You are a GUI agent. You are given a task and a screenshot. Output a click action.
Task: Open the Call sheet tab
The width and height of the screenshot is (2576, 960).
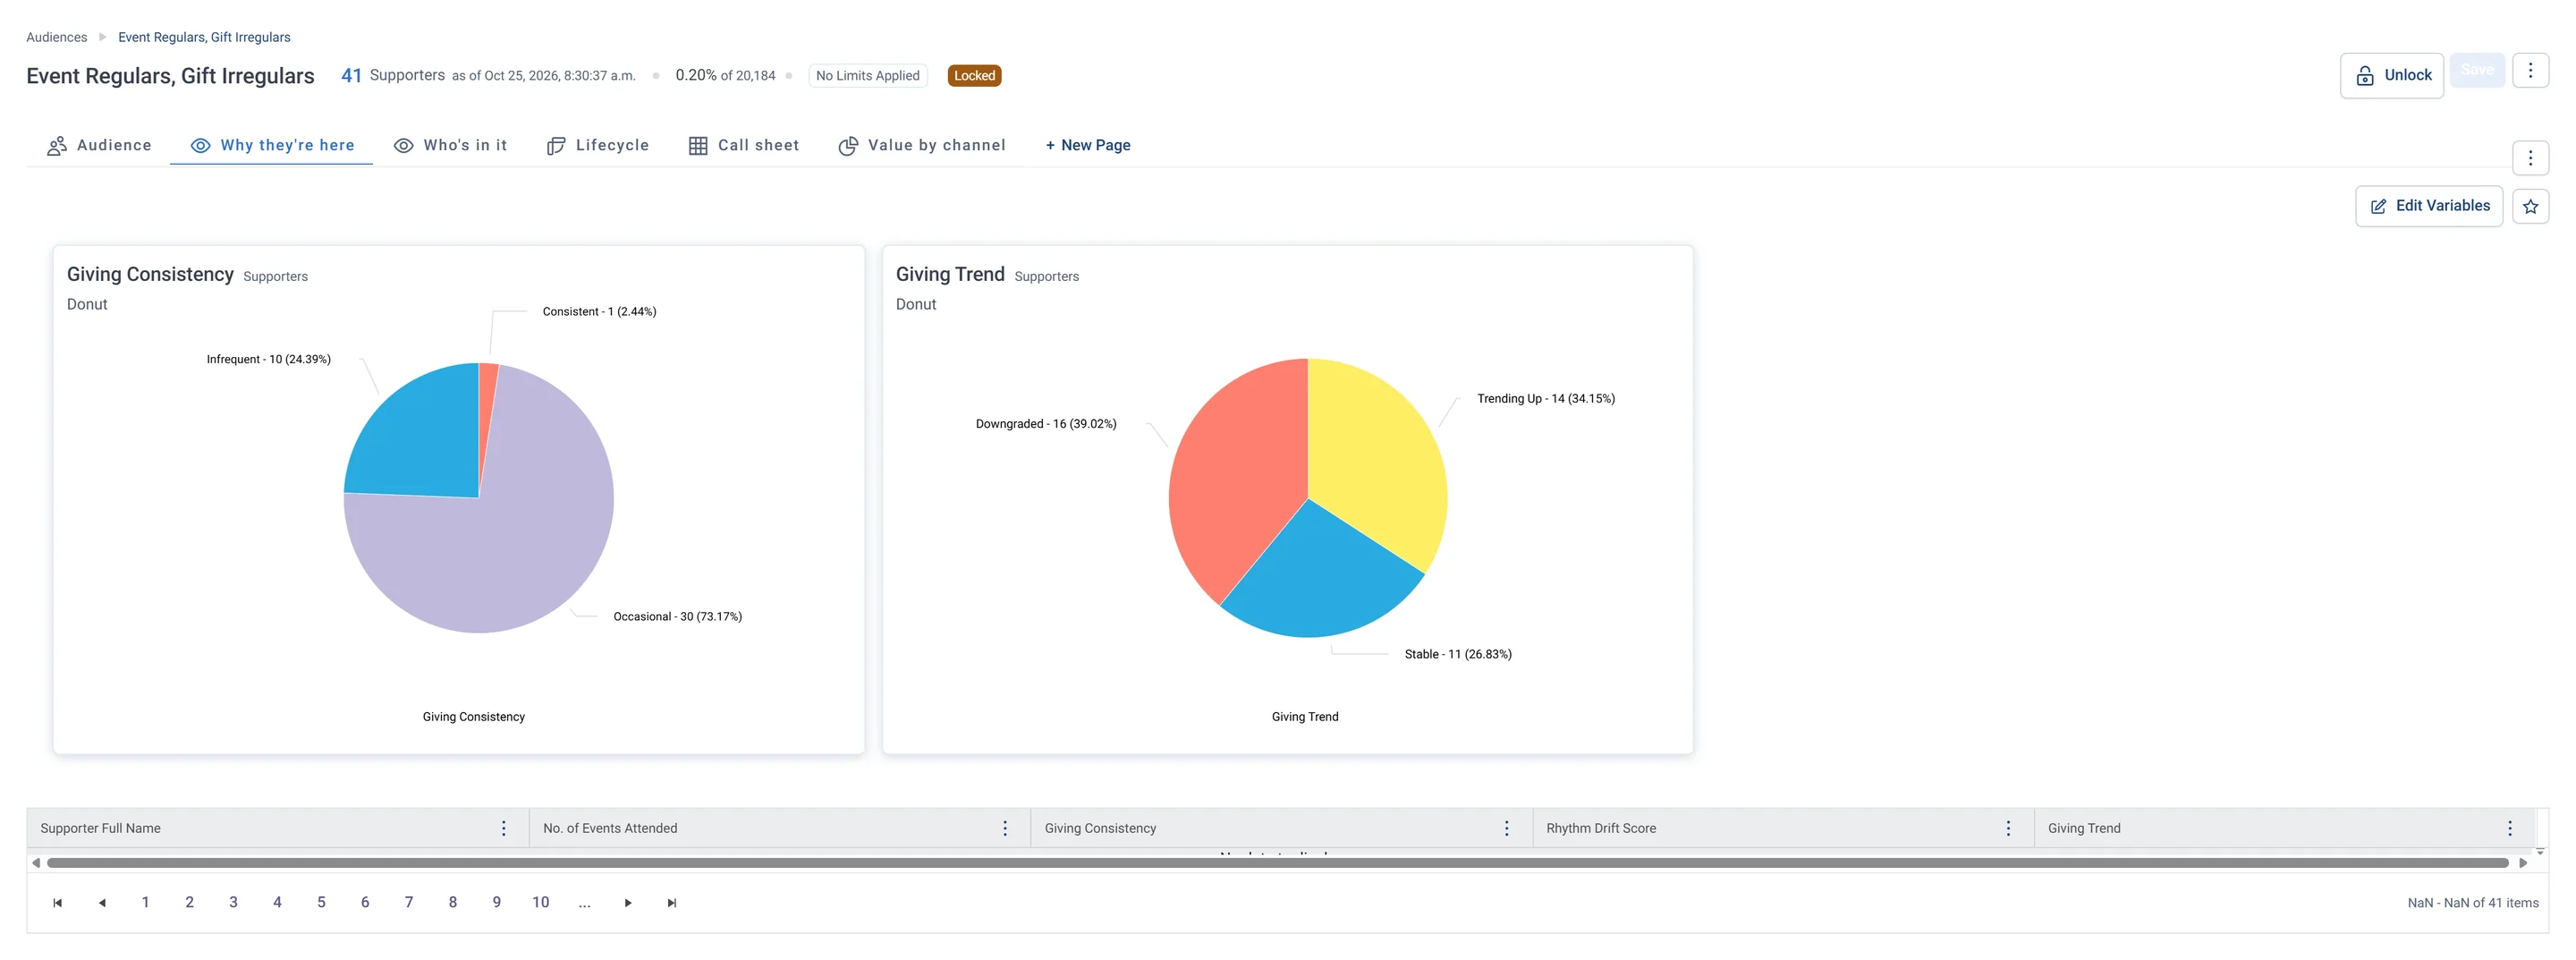point(744,145)
